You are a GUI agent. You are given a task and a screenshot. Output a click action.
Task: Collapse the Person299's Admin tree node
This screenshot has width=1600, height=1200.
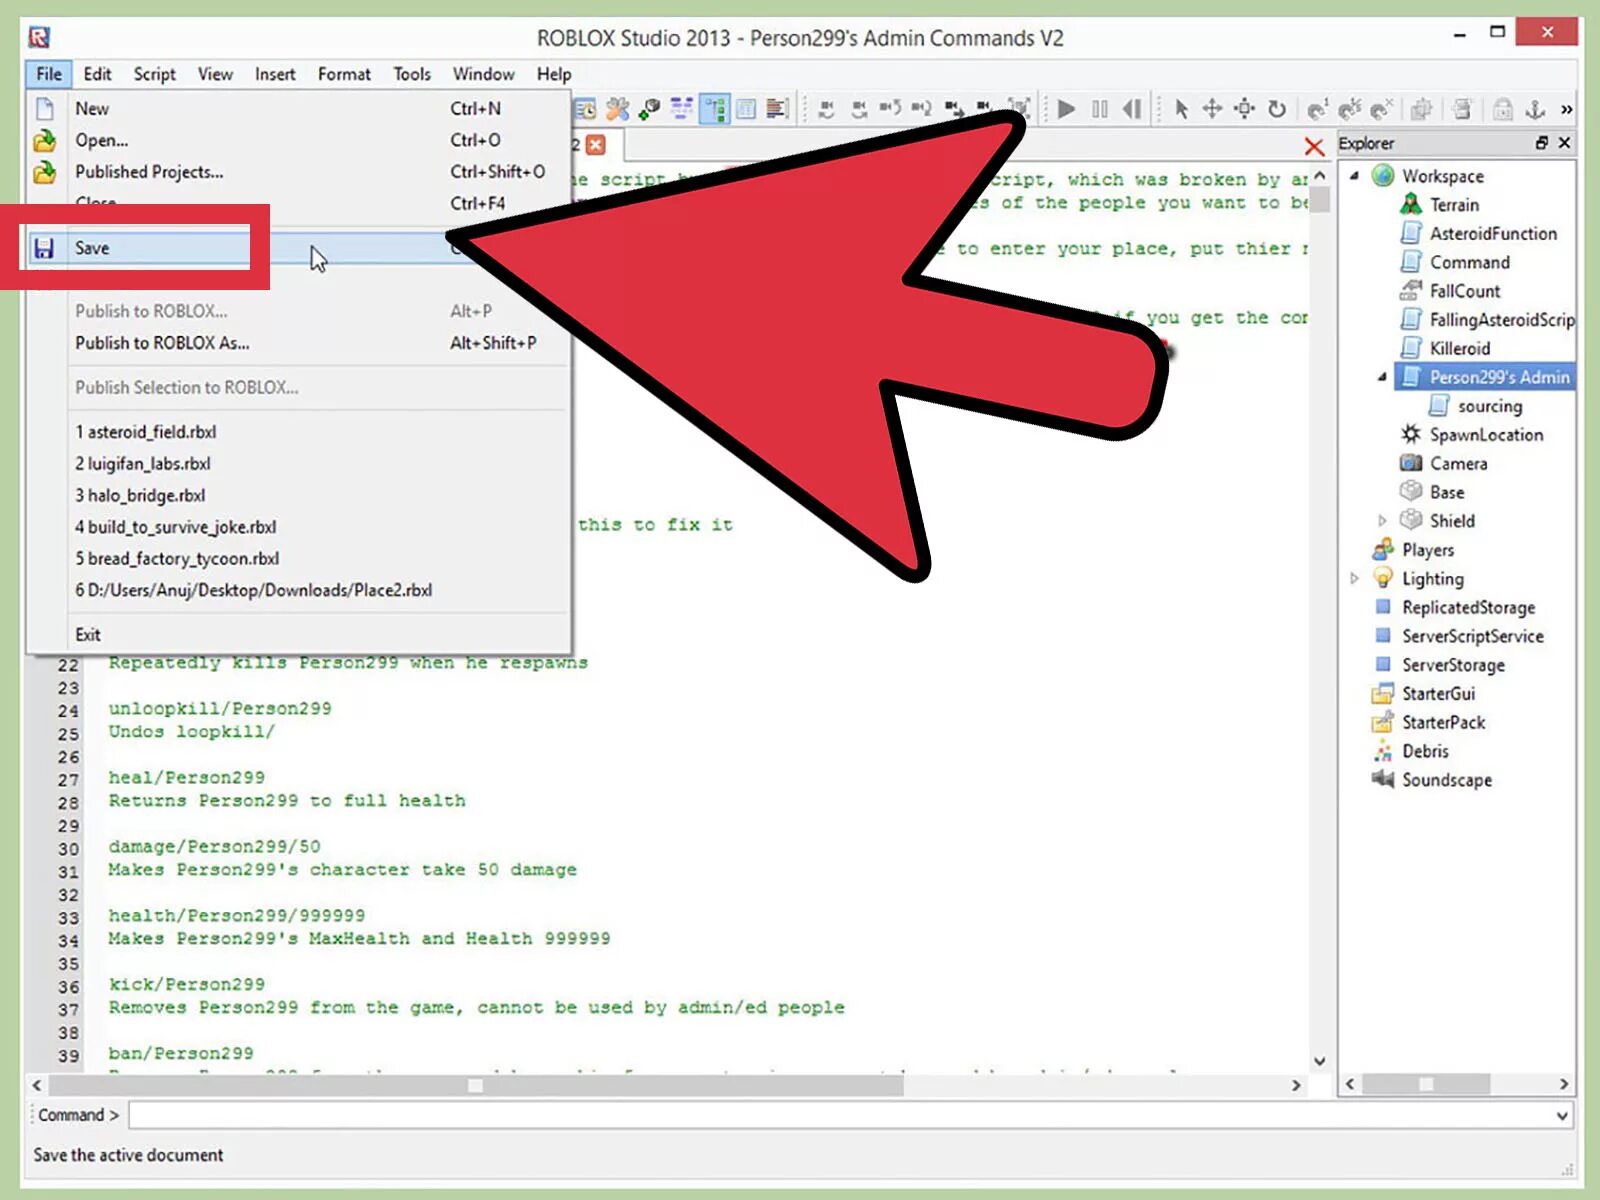point(1383,377)
